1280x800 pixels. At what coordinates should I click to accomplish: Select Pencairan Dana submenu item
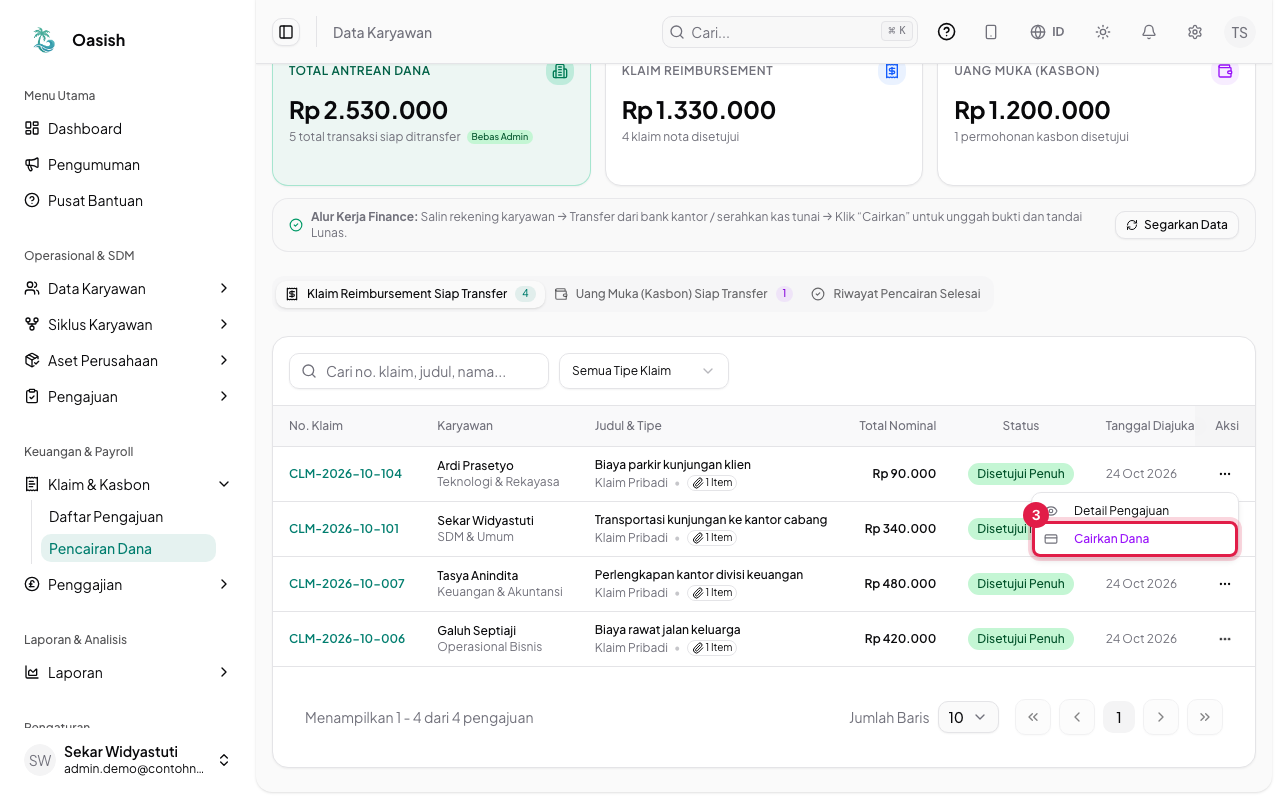coord(128,548)
